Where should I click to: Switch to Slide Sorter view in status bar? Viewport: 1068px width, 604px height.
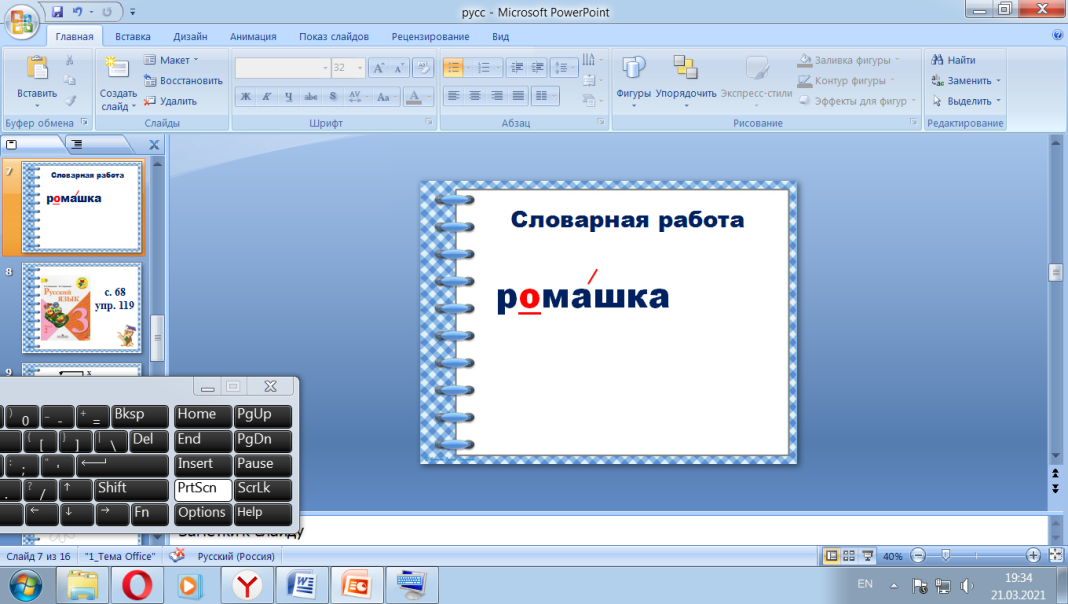tap(849, 555)
